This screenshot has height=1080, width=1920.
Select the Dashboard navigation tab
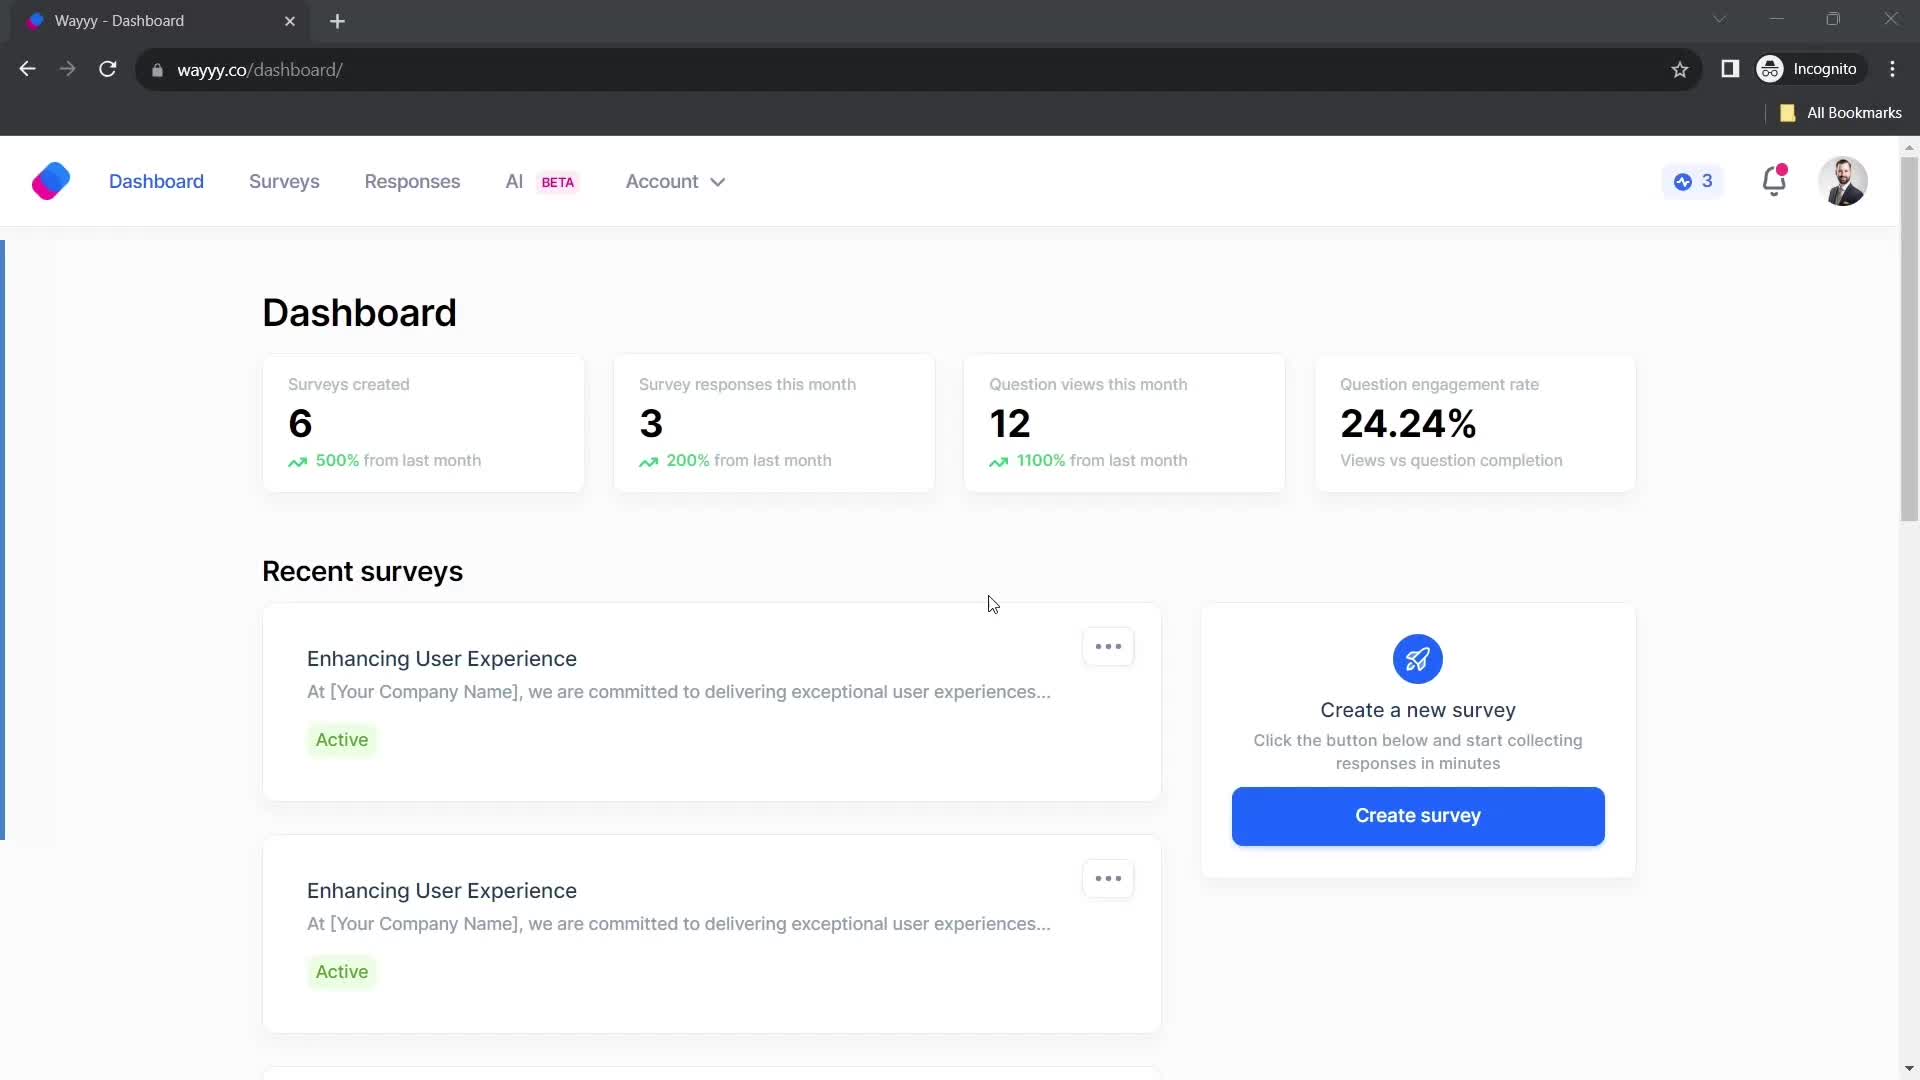pyautogui.click(x=157, y=181)
